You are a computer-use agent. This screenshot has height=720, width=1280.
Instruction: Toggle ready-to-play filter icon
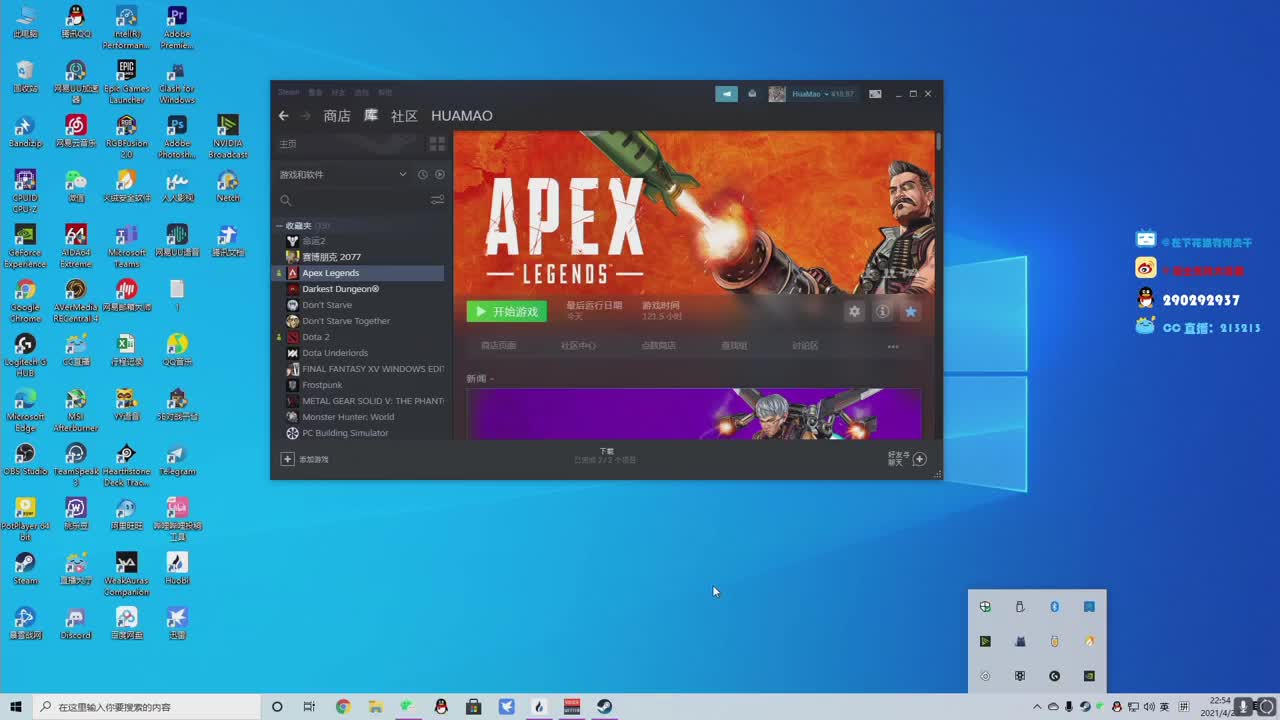(x=439, y=175)
